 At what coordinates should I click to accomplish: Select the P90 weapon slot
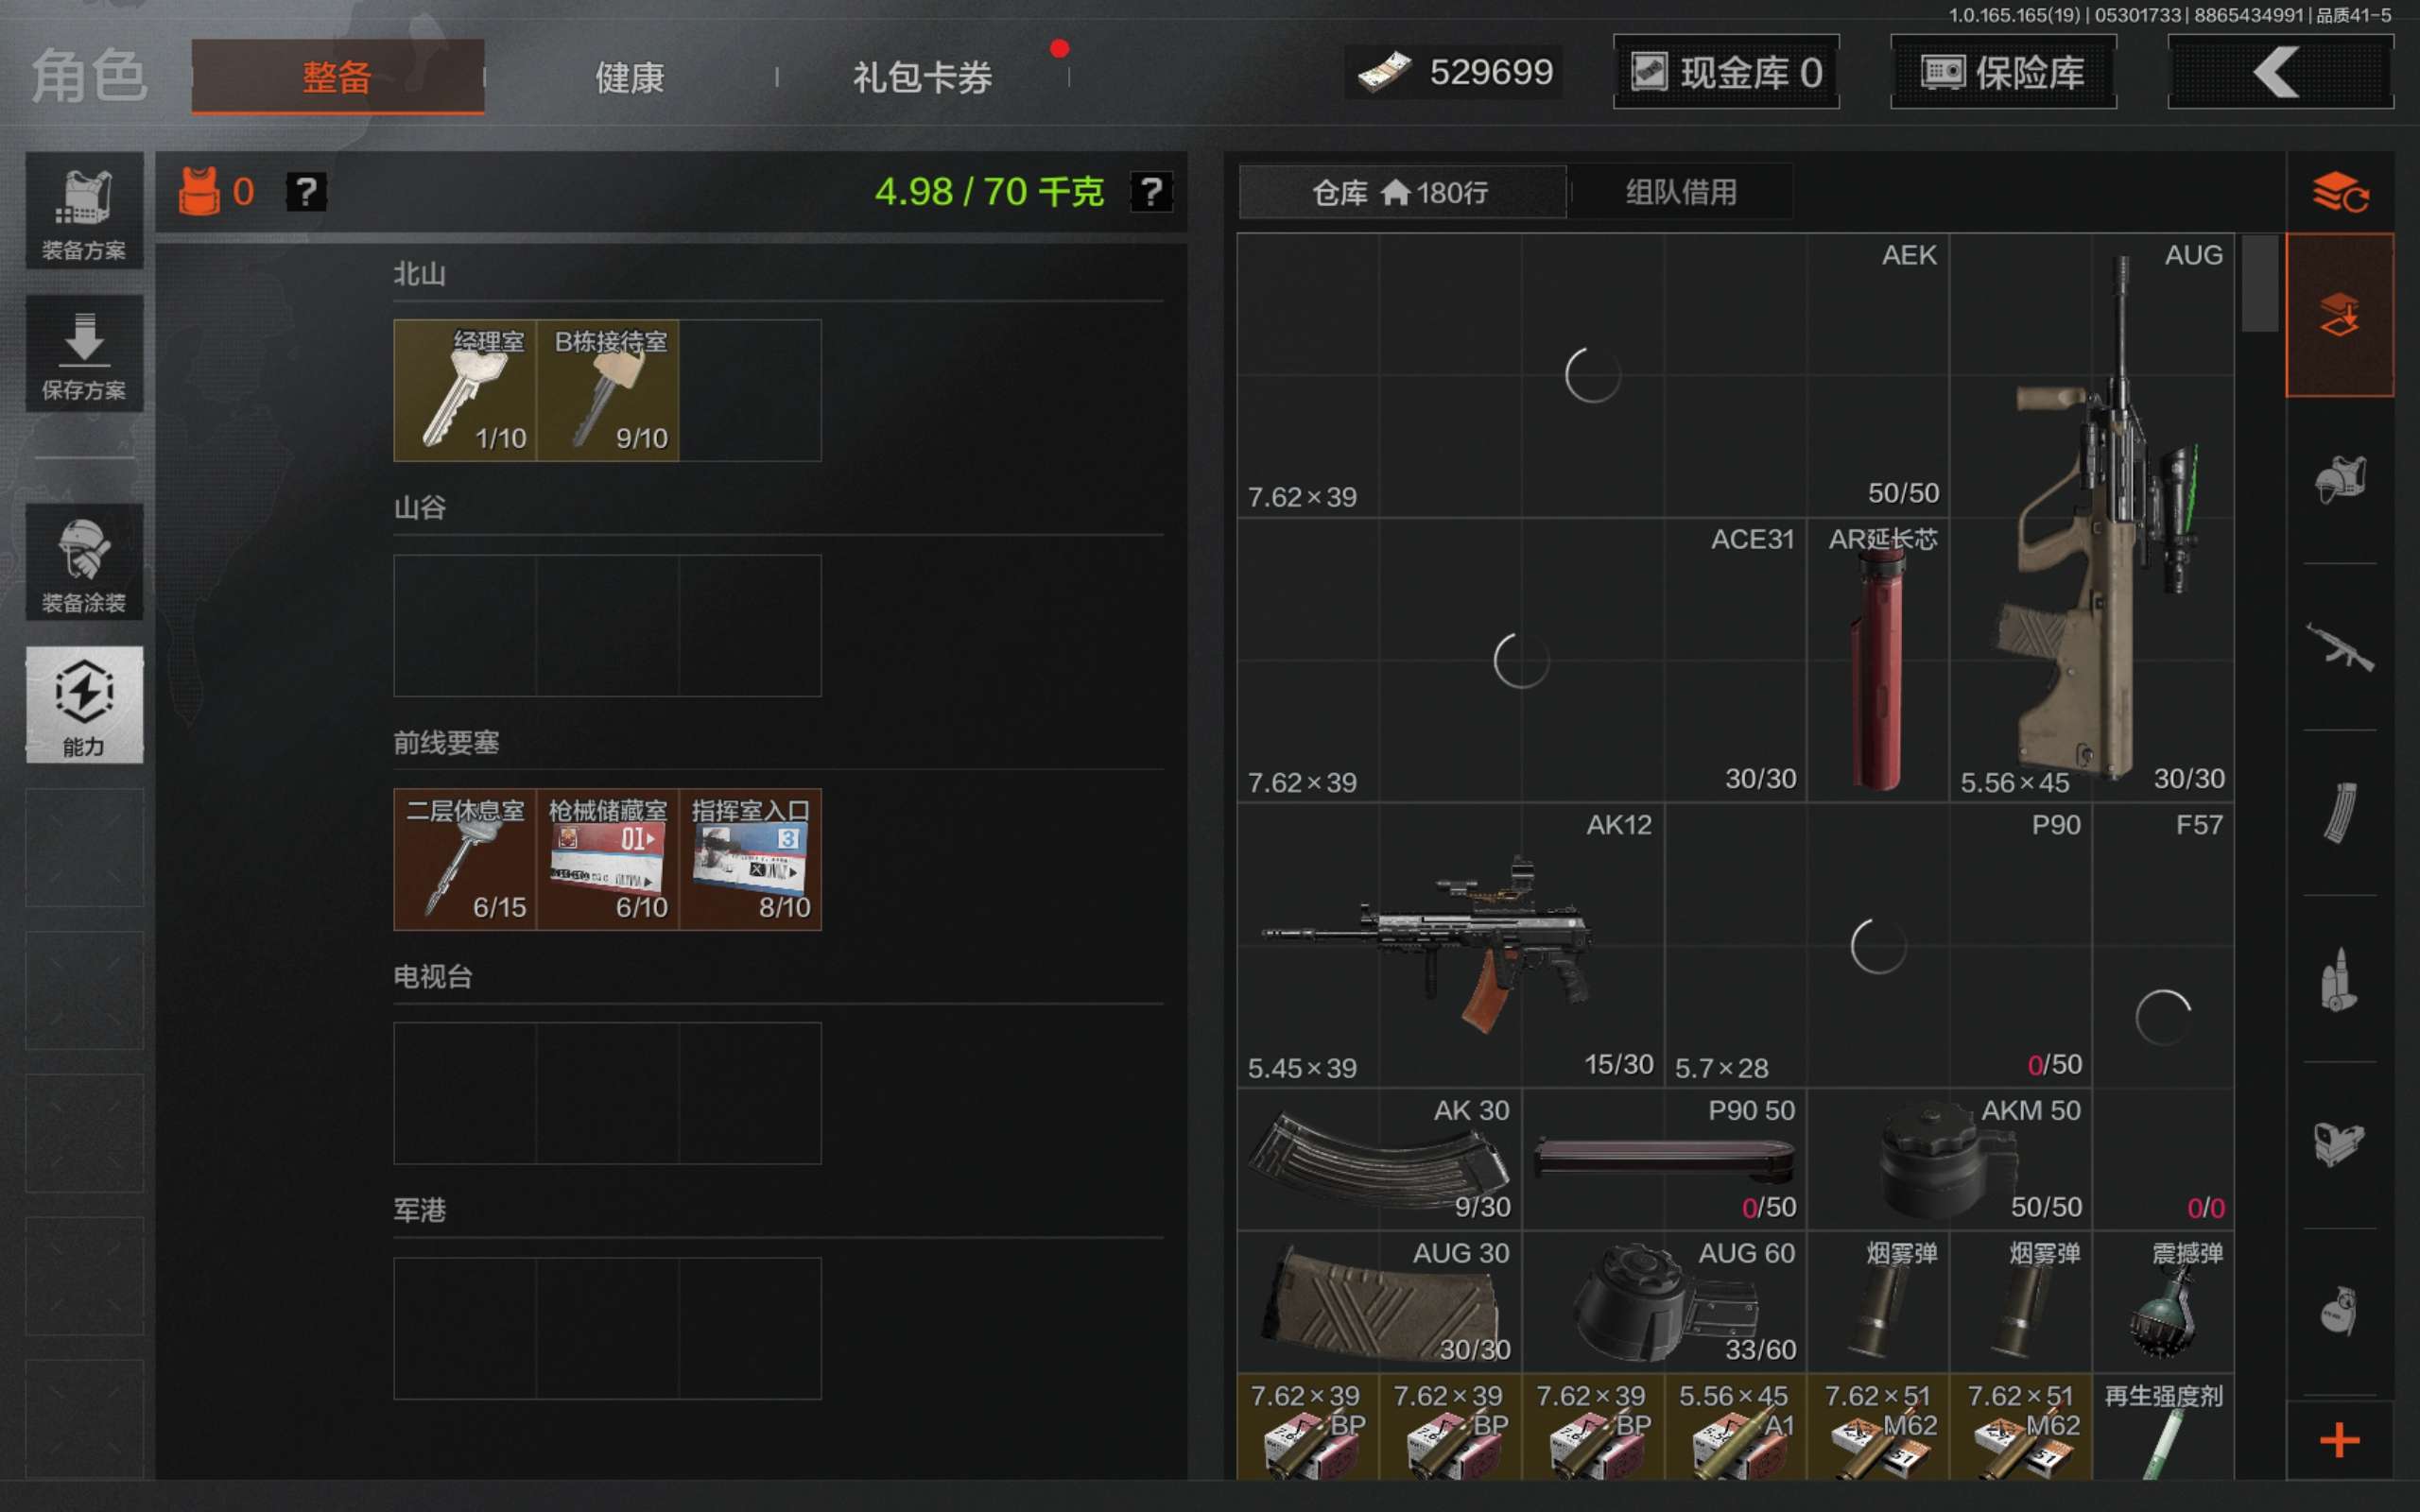click(1878, 945)
